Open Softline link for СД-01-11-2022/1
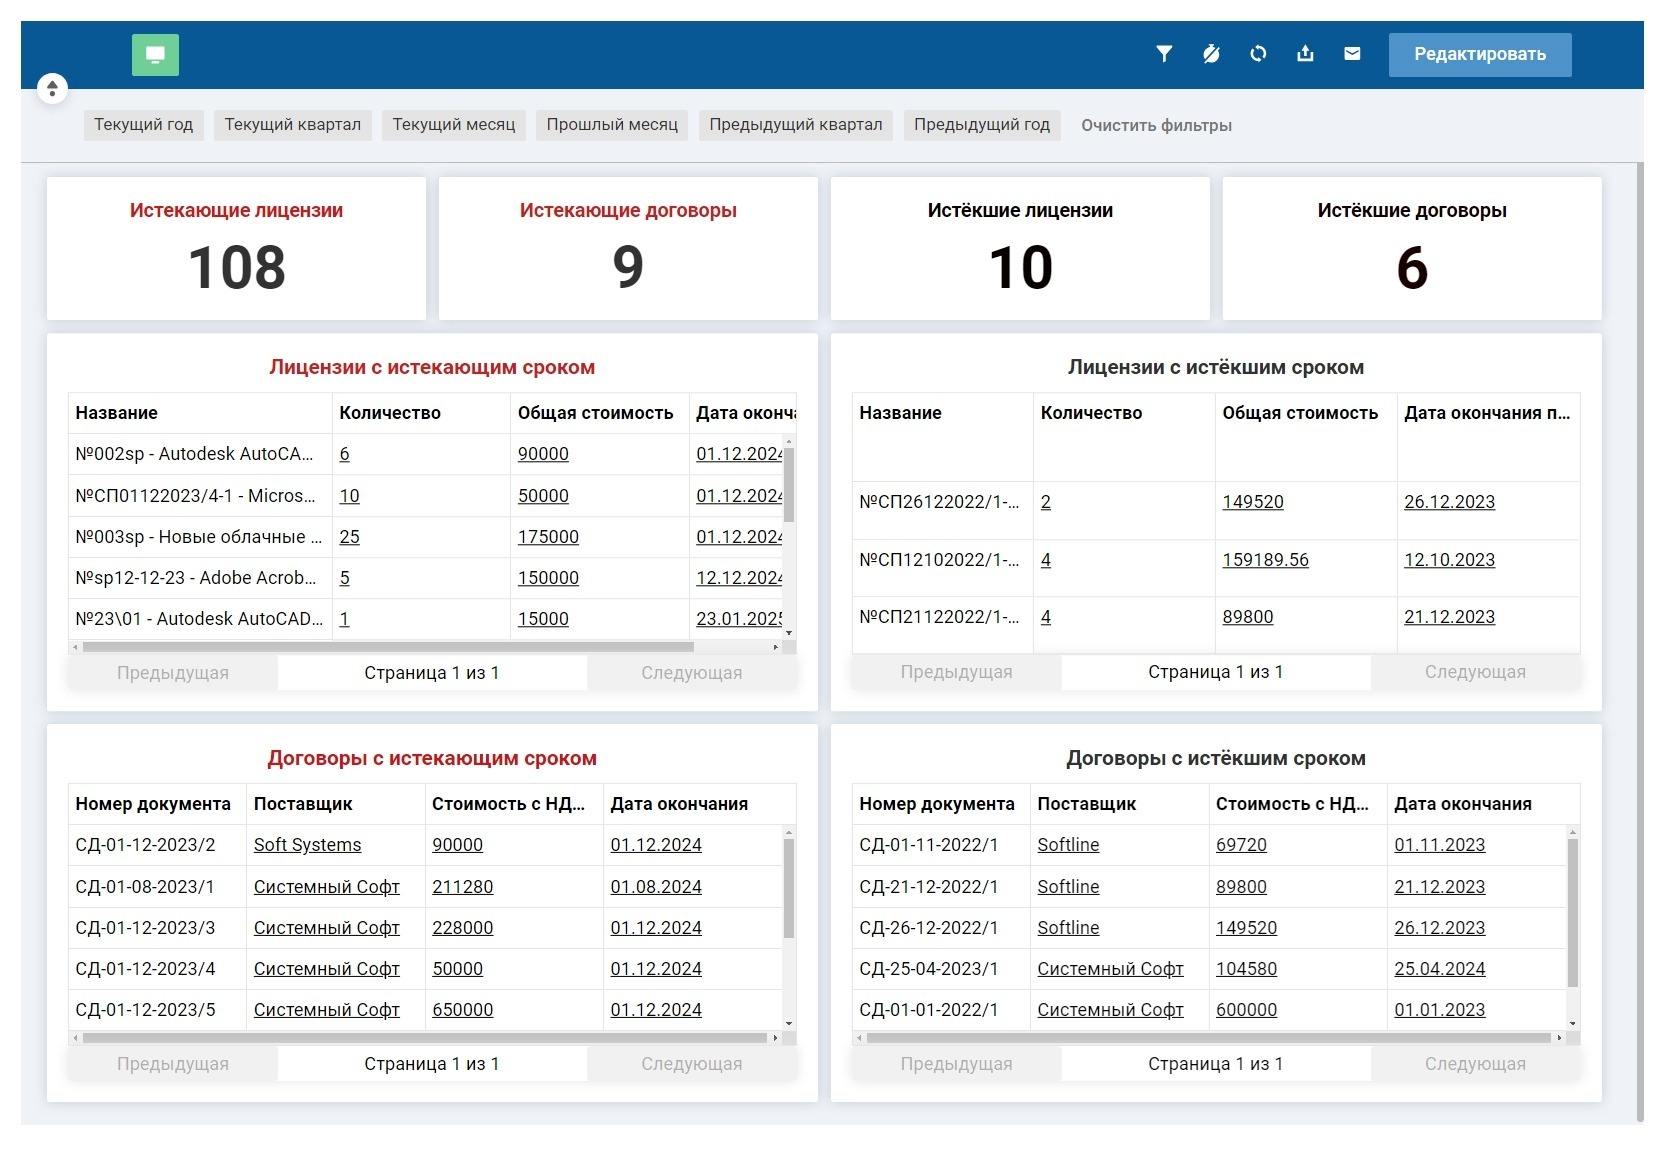Viewport: 1665px width, 1167px height. [x=1068, y=845]
